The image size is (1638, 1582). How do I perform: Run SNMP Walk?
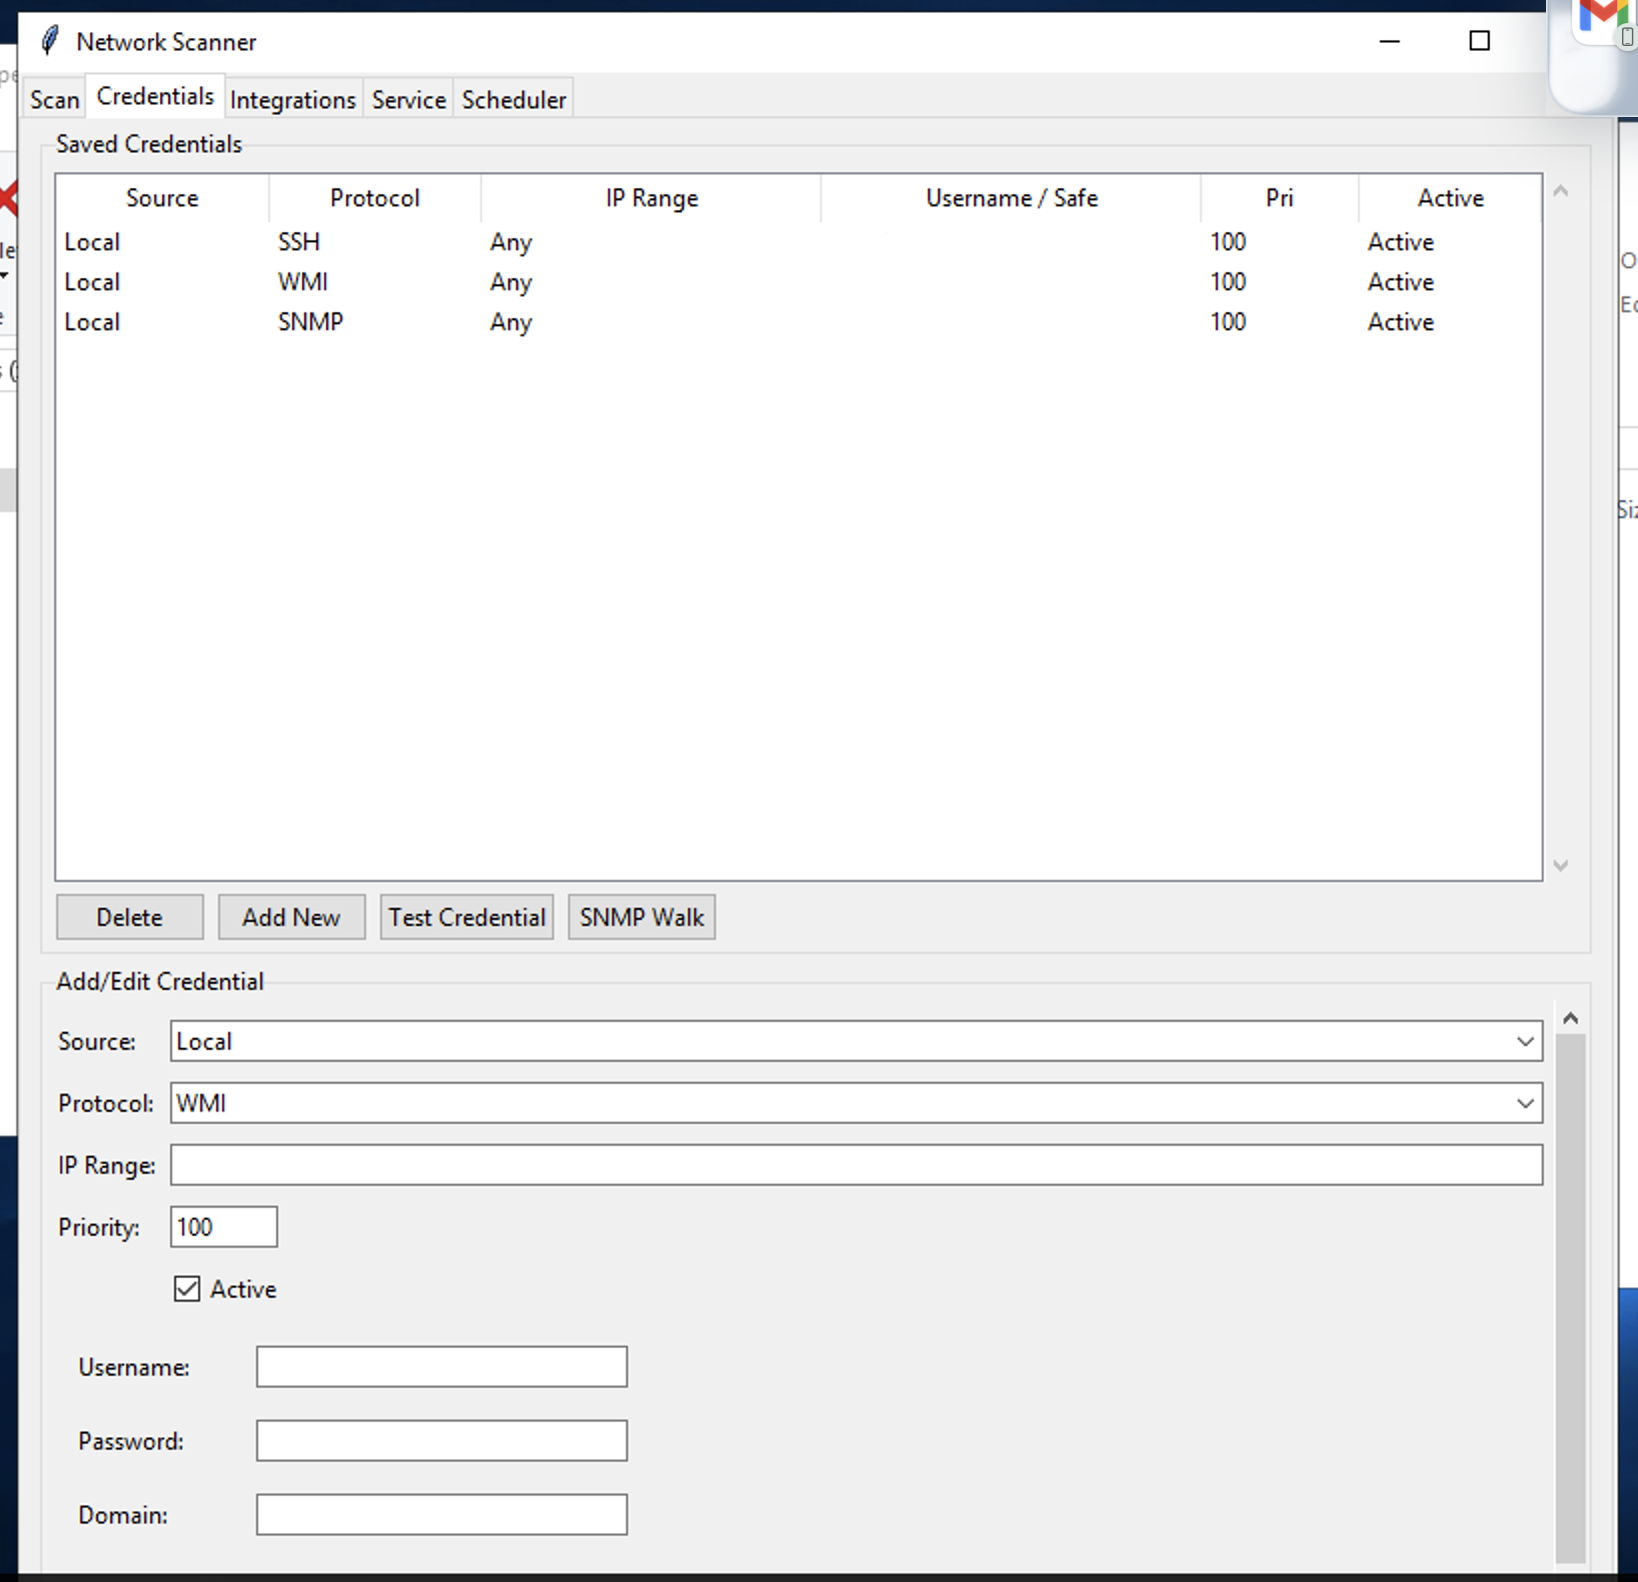coord(641,917)
